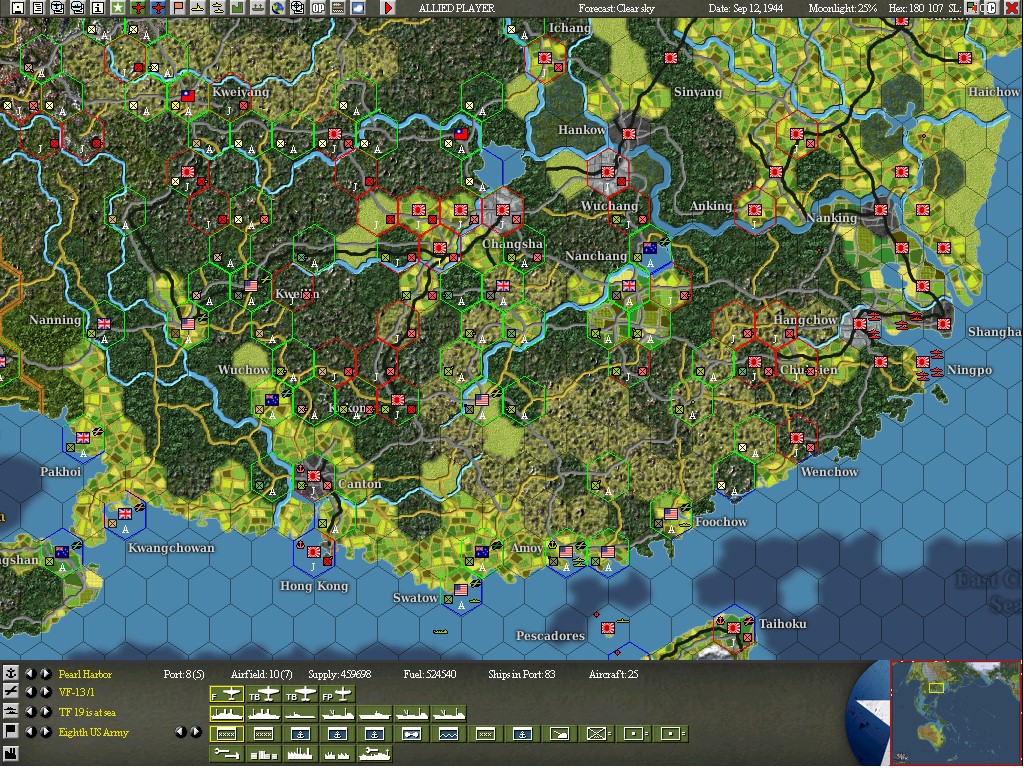The height and width of the screenshot is (768, 1024).
Task: Click the anchor port icon in bottom panel
Action: point(11,673)
